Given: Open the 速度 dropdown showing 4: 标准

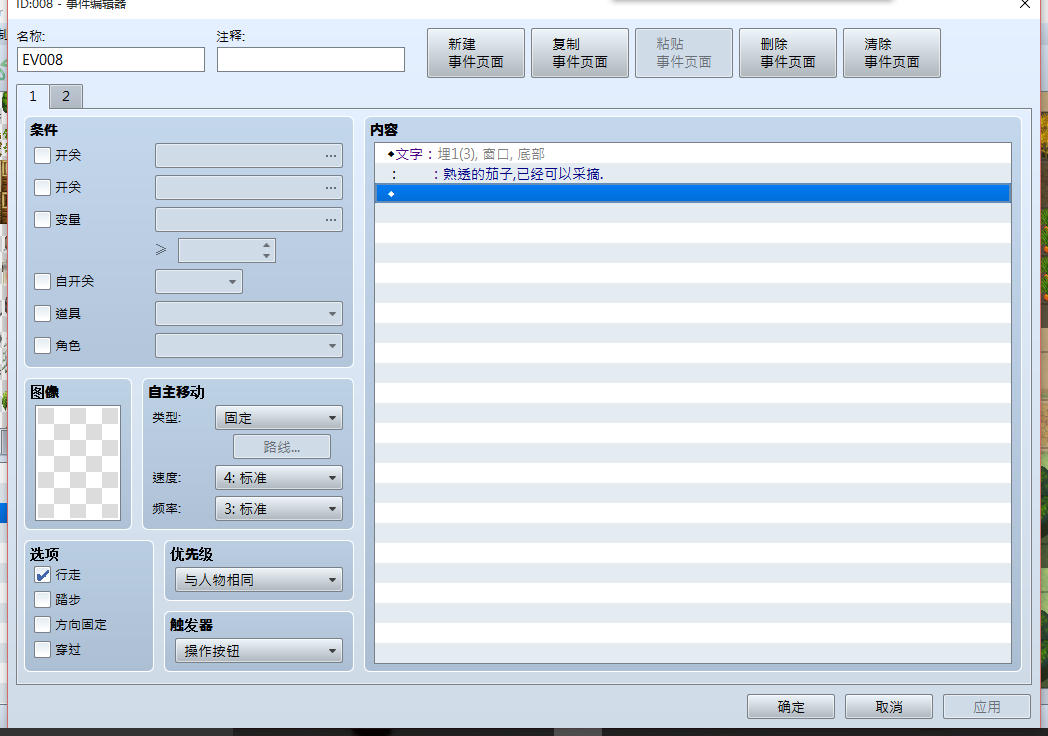Looking at the screenshot, I should tap(279, 478).
